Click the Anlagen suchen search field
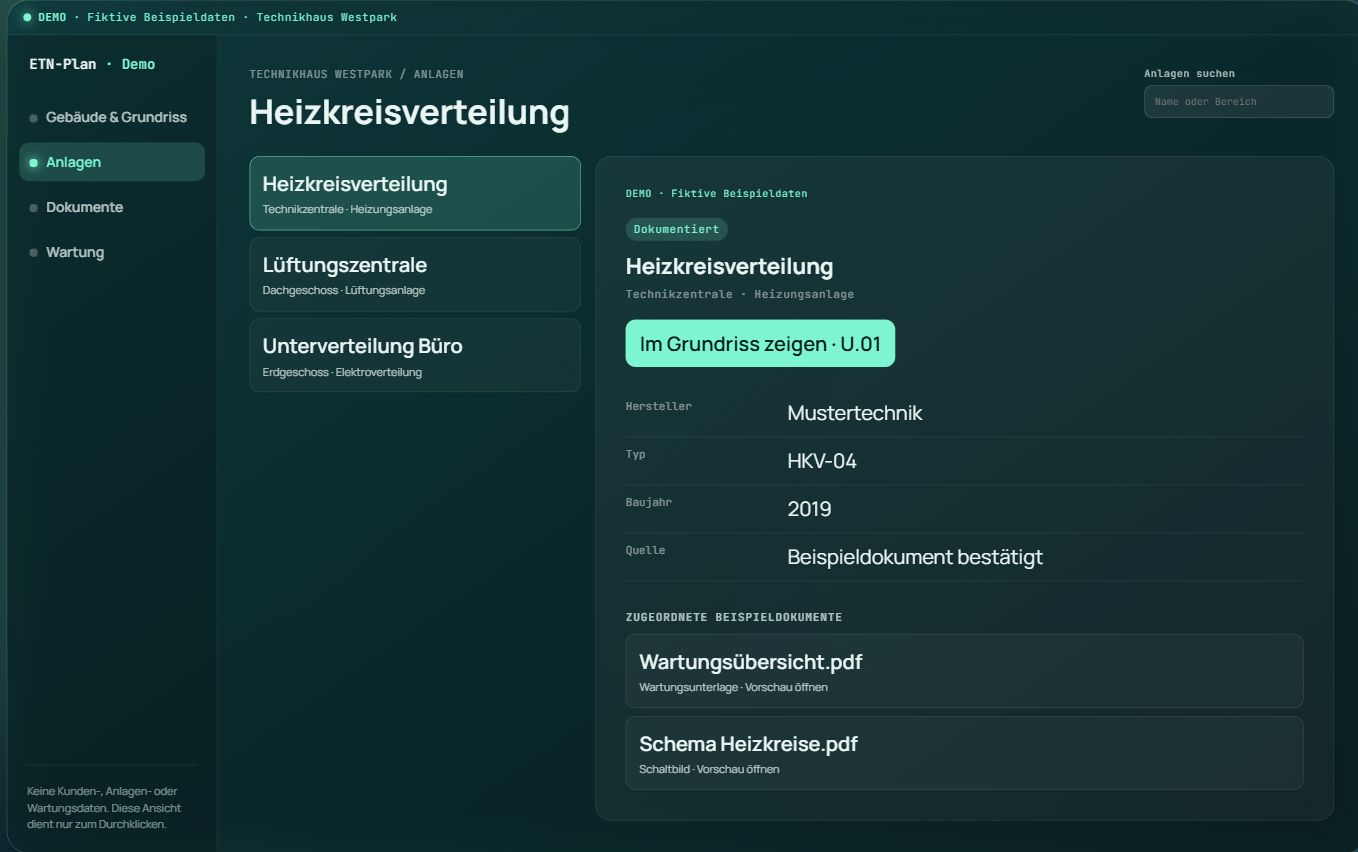 tap(1238, 102)
